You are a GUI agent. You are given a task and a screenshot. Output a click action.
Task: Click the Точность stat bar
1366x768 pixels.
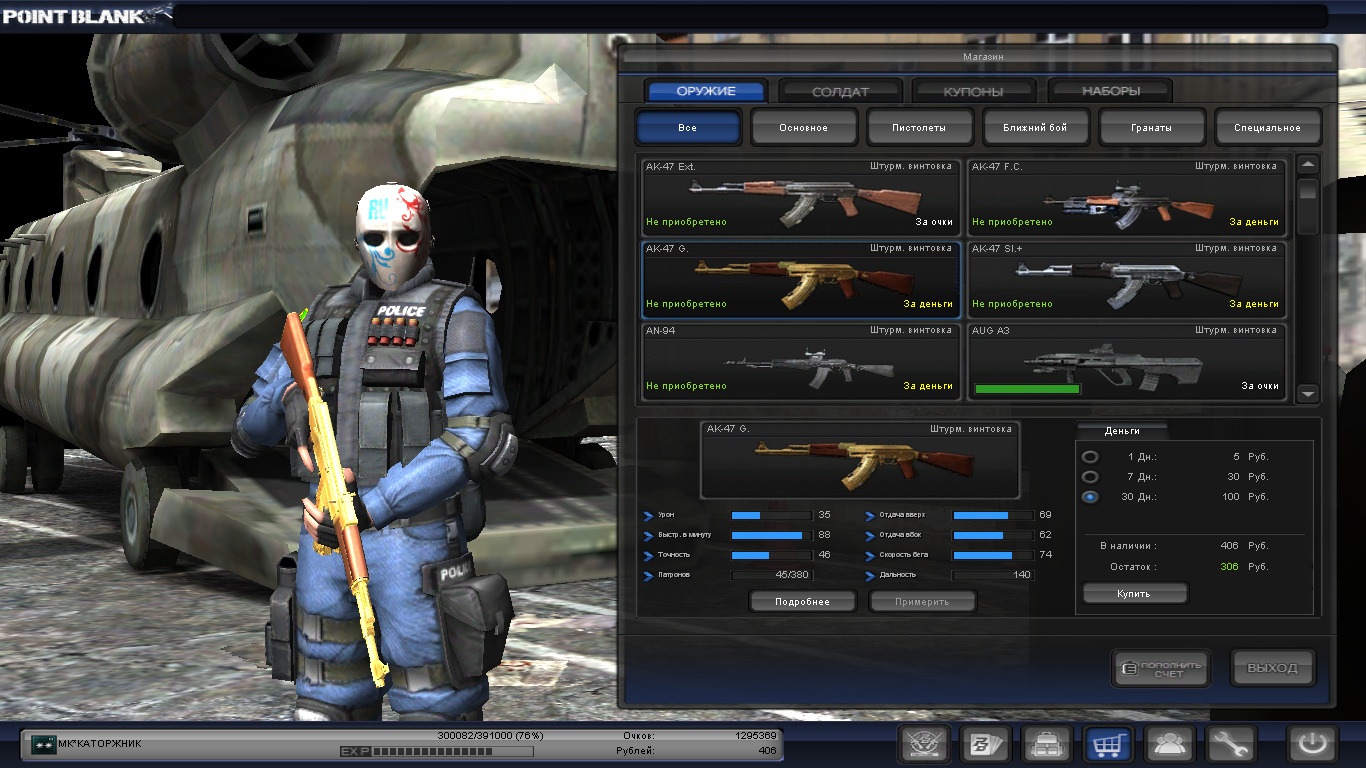coord(771,555)
